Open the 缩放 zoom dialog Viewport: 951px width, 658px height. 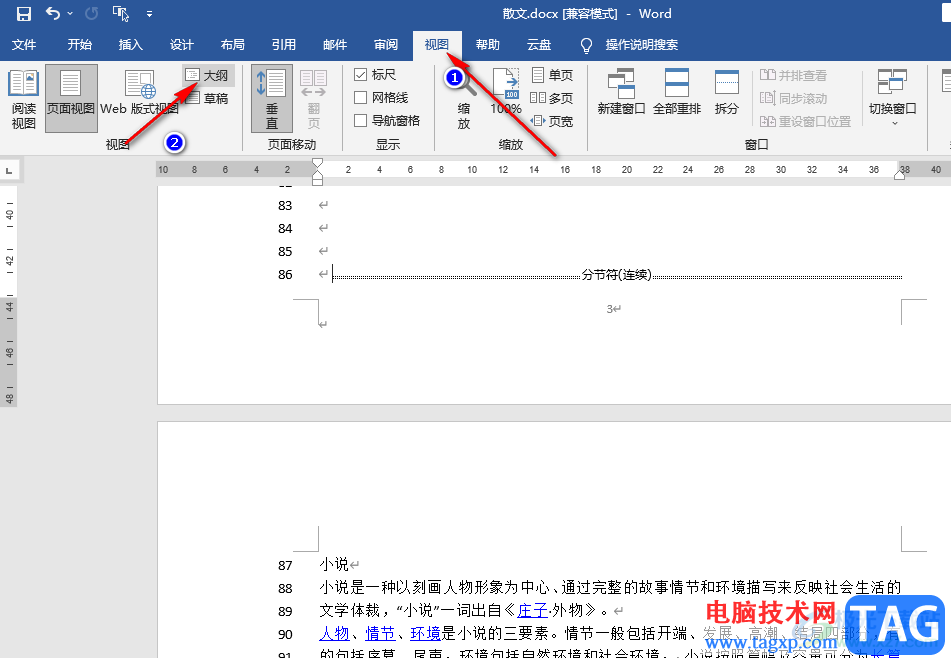(464, 100)
